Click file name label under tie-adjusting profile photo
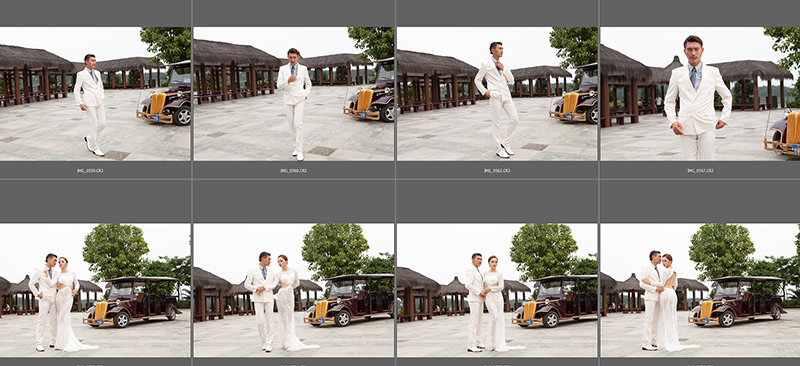The image size is (800, 366). point(497,170)
